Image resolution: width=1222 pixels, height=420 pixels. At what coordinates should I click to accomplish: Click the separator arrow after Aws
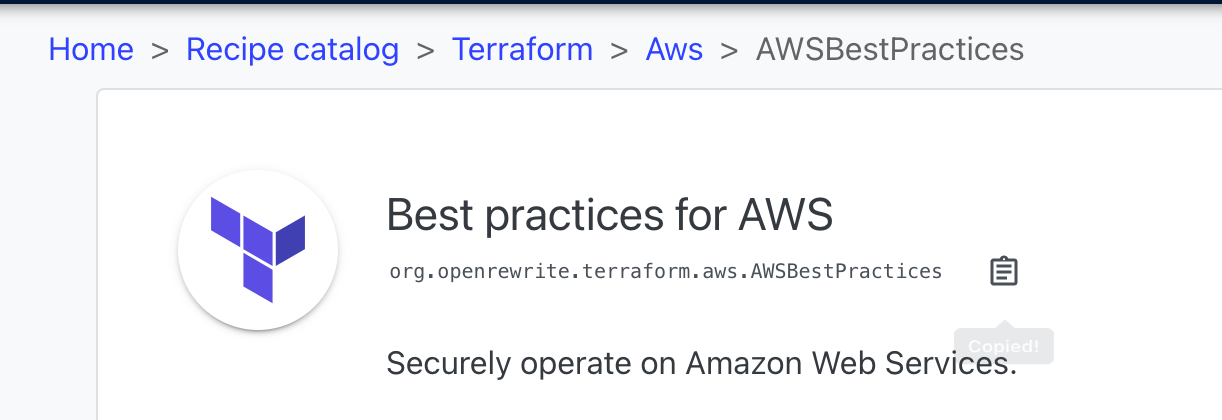coord(730,50)
